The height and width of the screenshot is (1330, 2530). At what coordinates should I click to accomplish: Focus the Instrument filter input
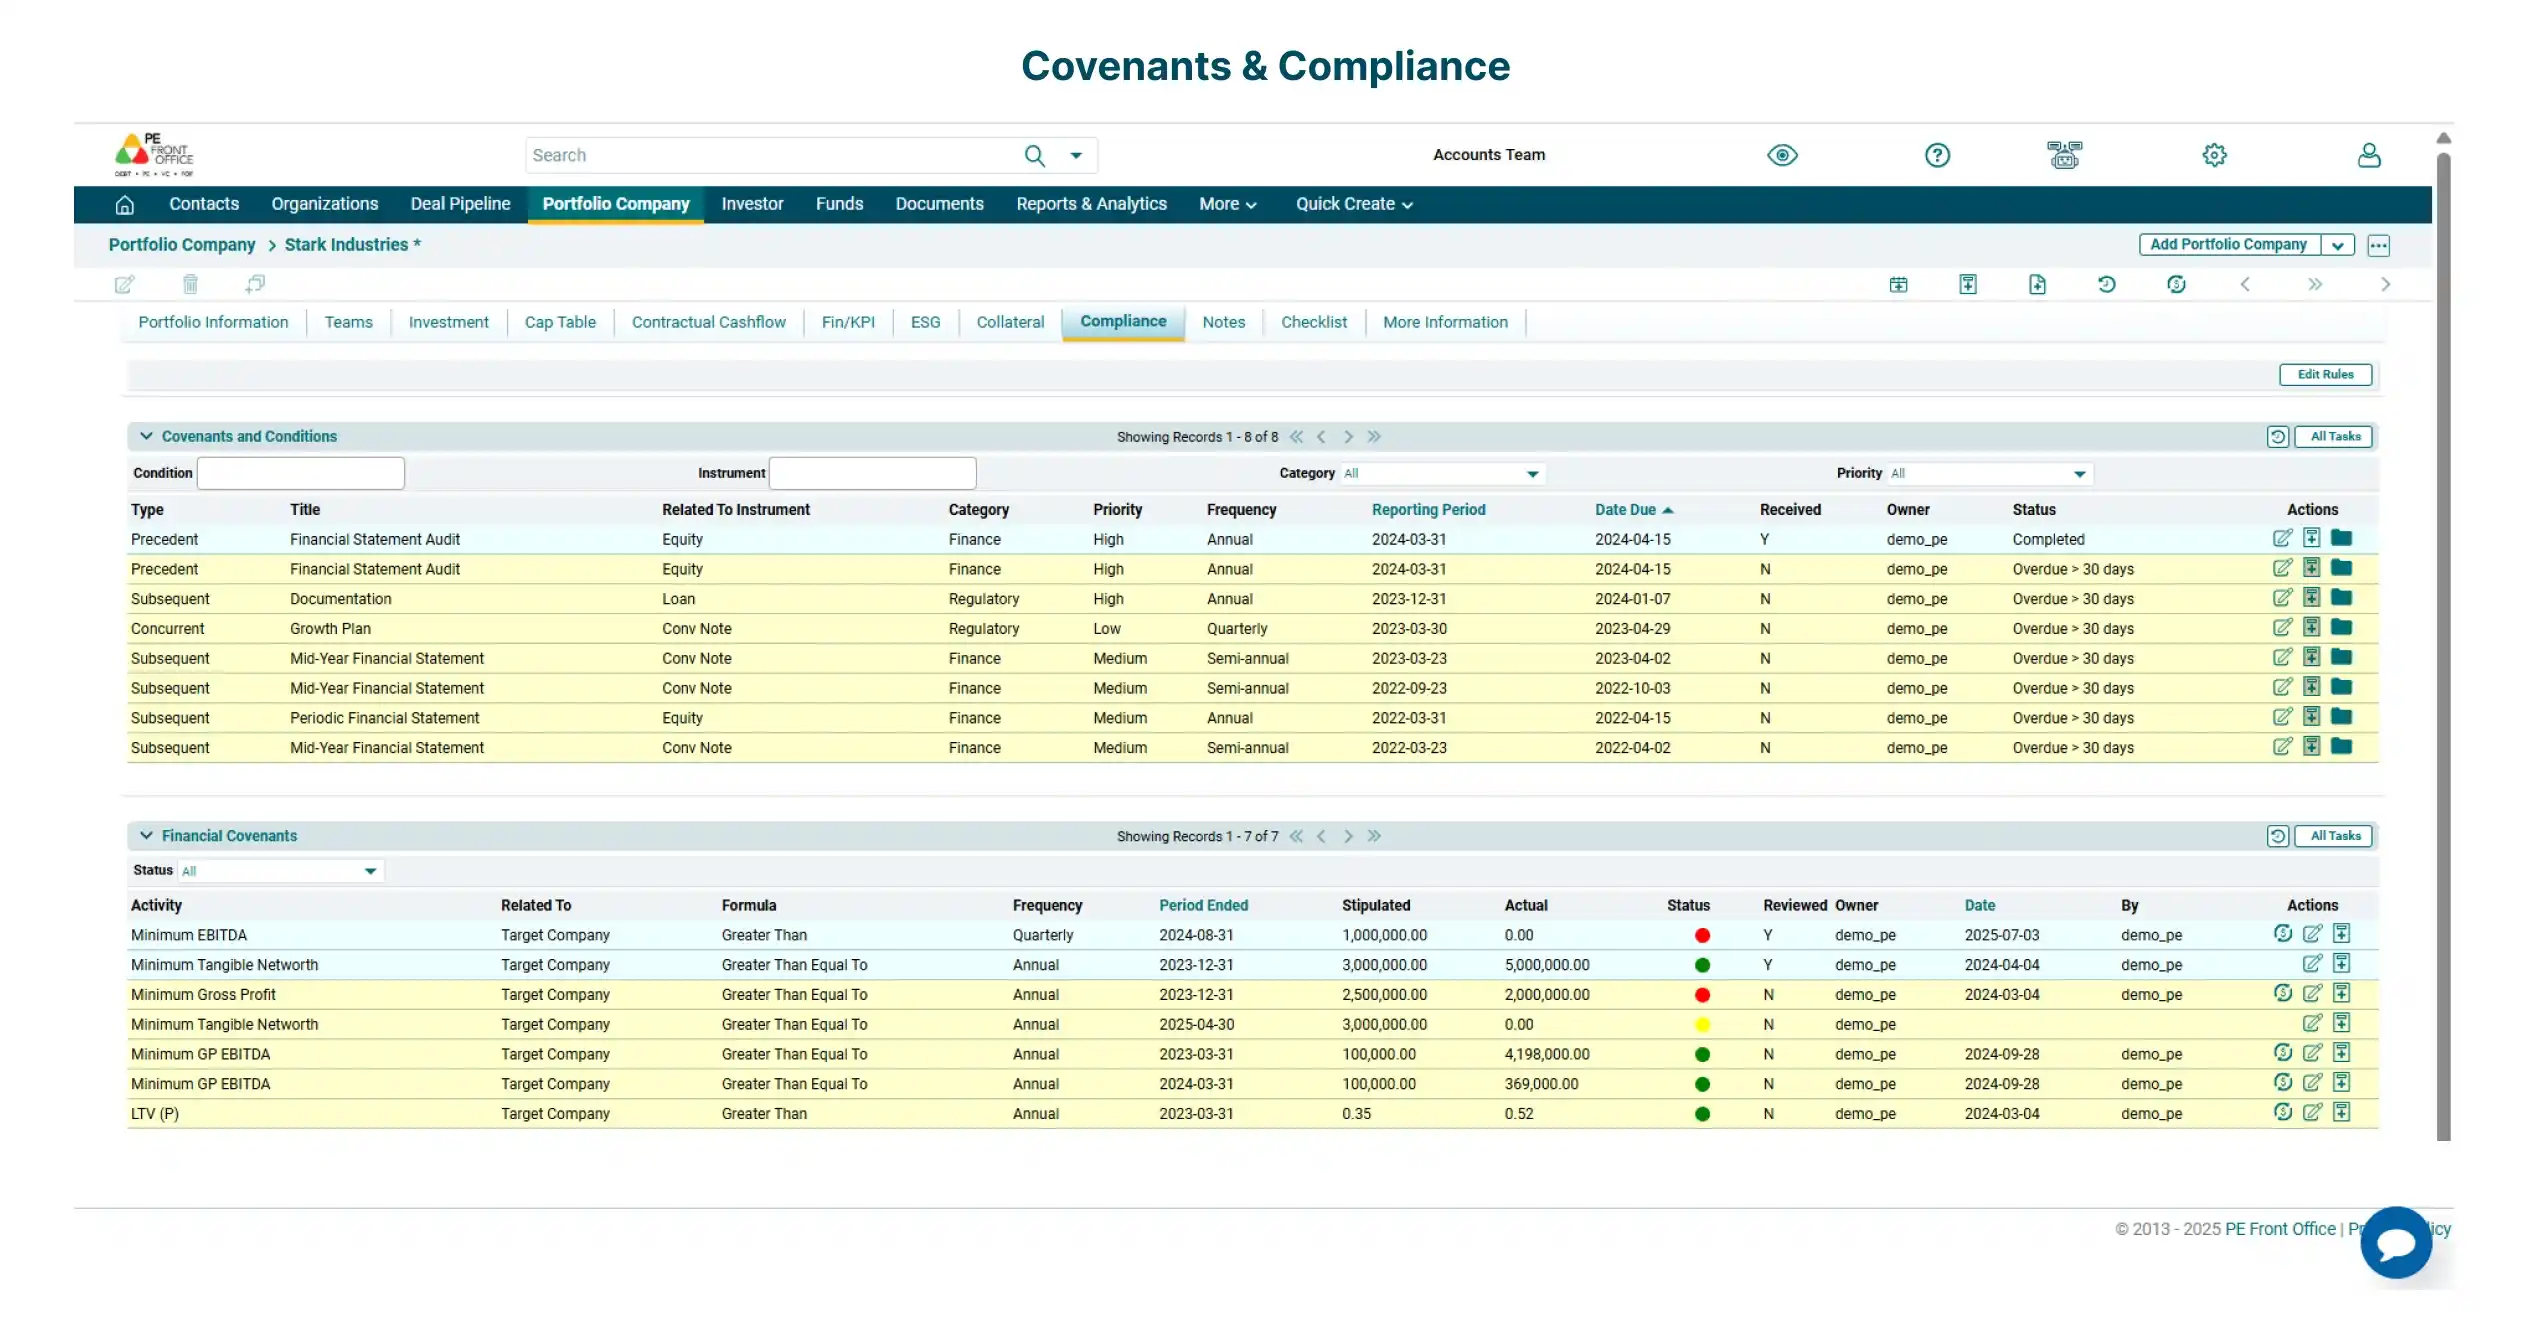(x=873, y=474)
